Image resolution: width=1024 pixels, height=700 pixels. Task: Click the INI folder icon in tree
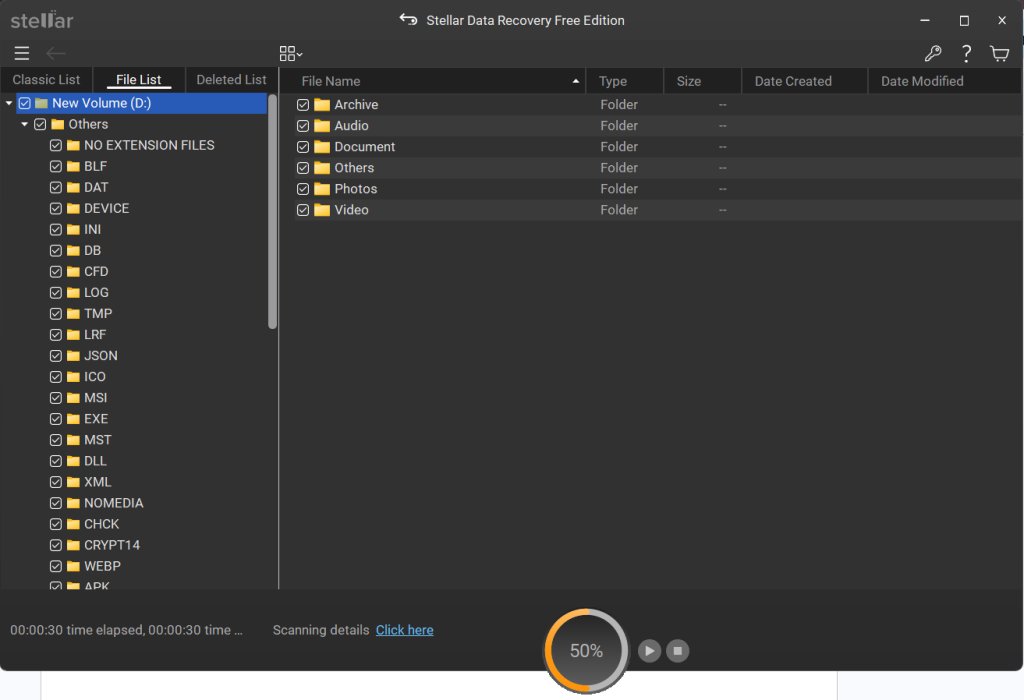(73, 229)
